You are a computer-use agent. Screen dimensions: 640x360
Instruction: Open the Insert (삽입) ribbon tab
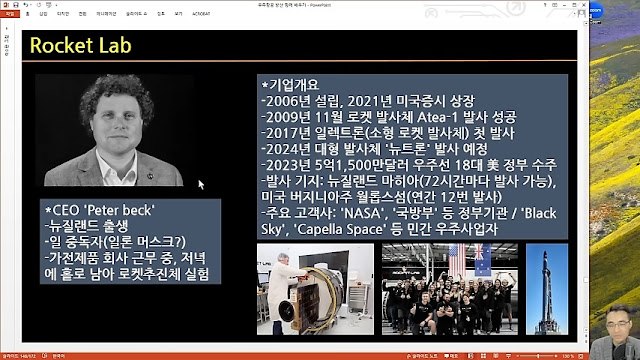43,14
